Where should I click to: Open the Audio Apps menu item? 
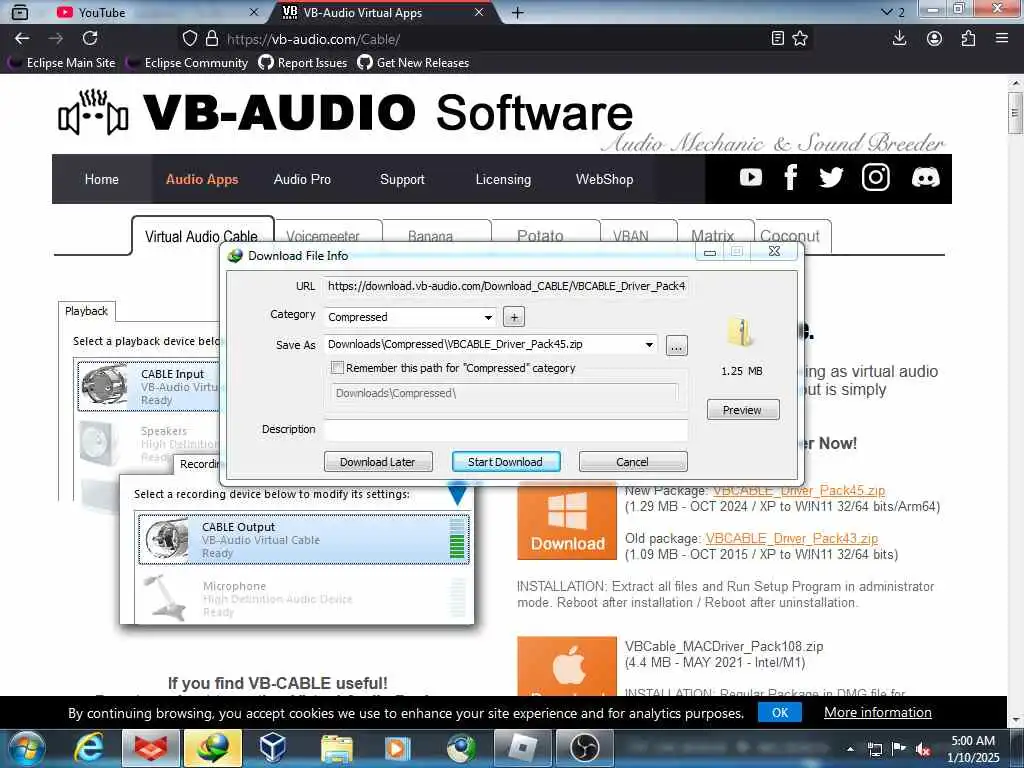tap(202, 179)
